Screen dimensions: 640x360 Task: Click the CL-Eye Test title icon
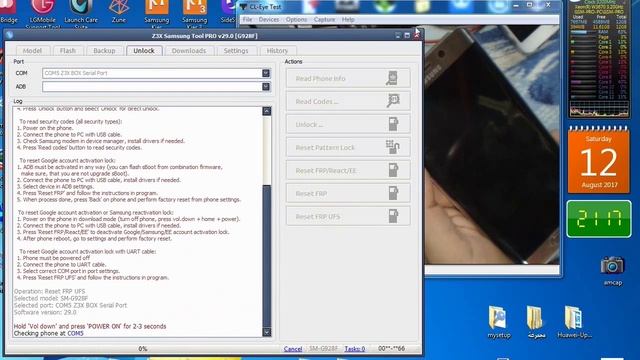tap(244, 7)
